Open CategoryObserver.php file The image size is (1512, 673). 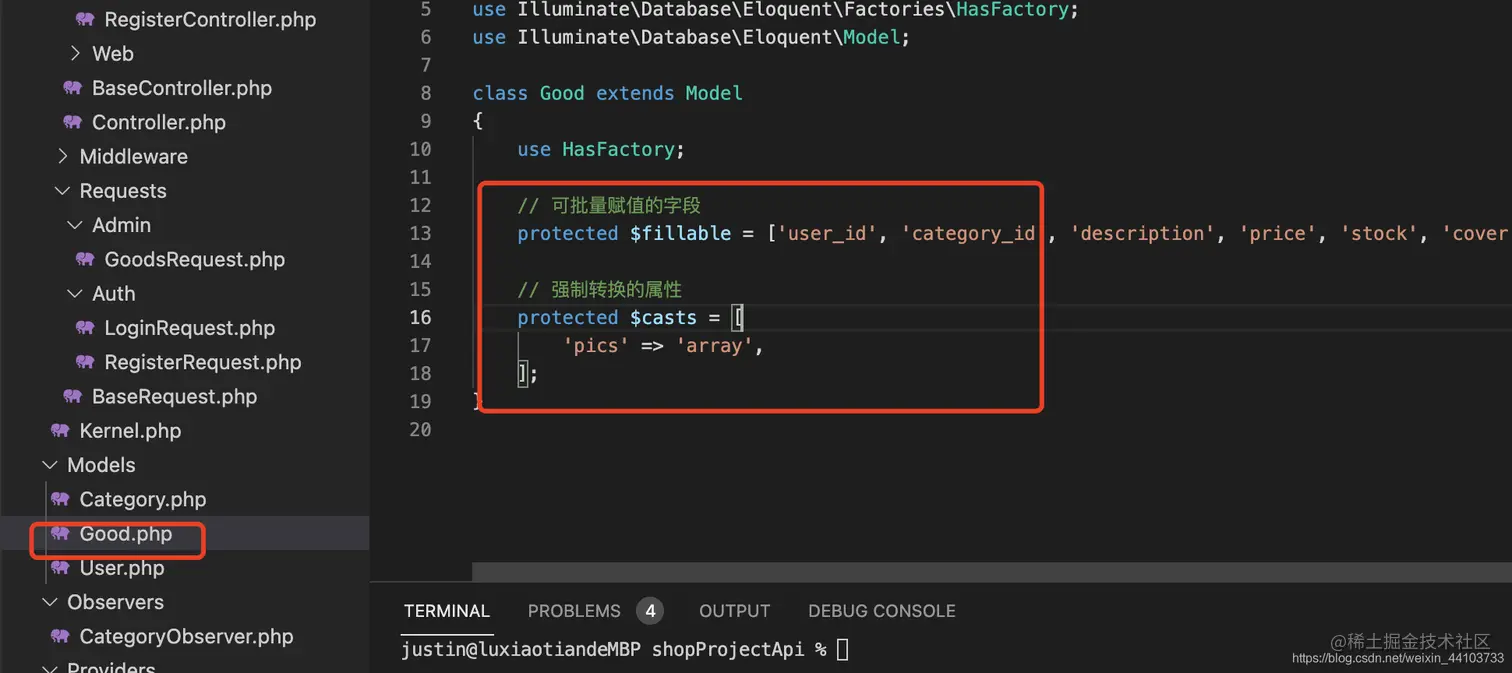tap(186, 636)
